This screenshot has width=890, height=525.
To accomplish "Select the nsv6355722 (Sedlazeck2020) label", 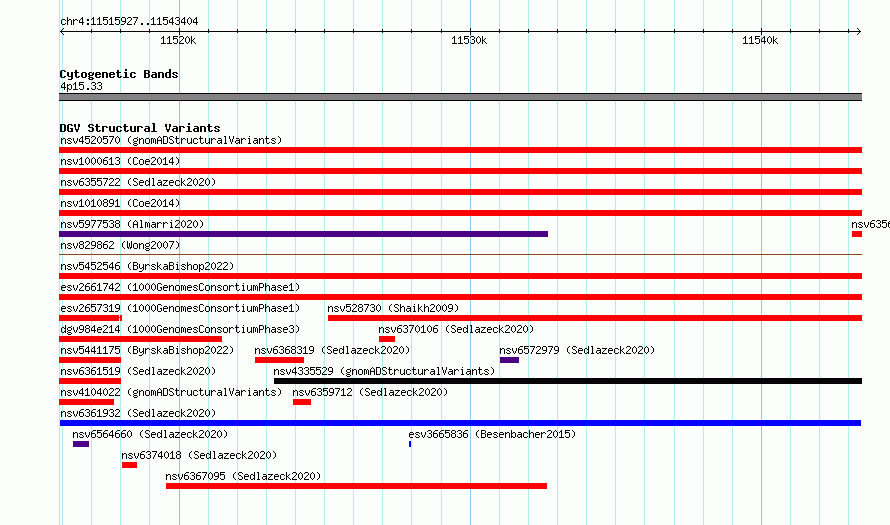I will [138, 182].
